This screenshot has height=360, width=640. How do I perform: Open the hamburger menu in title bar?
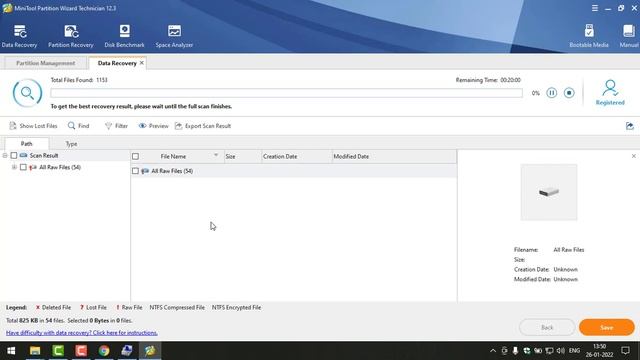(x=595, y=8)
